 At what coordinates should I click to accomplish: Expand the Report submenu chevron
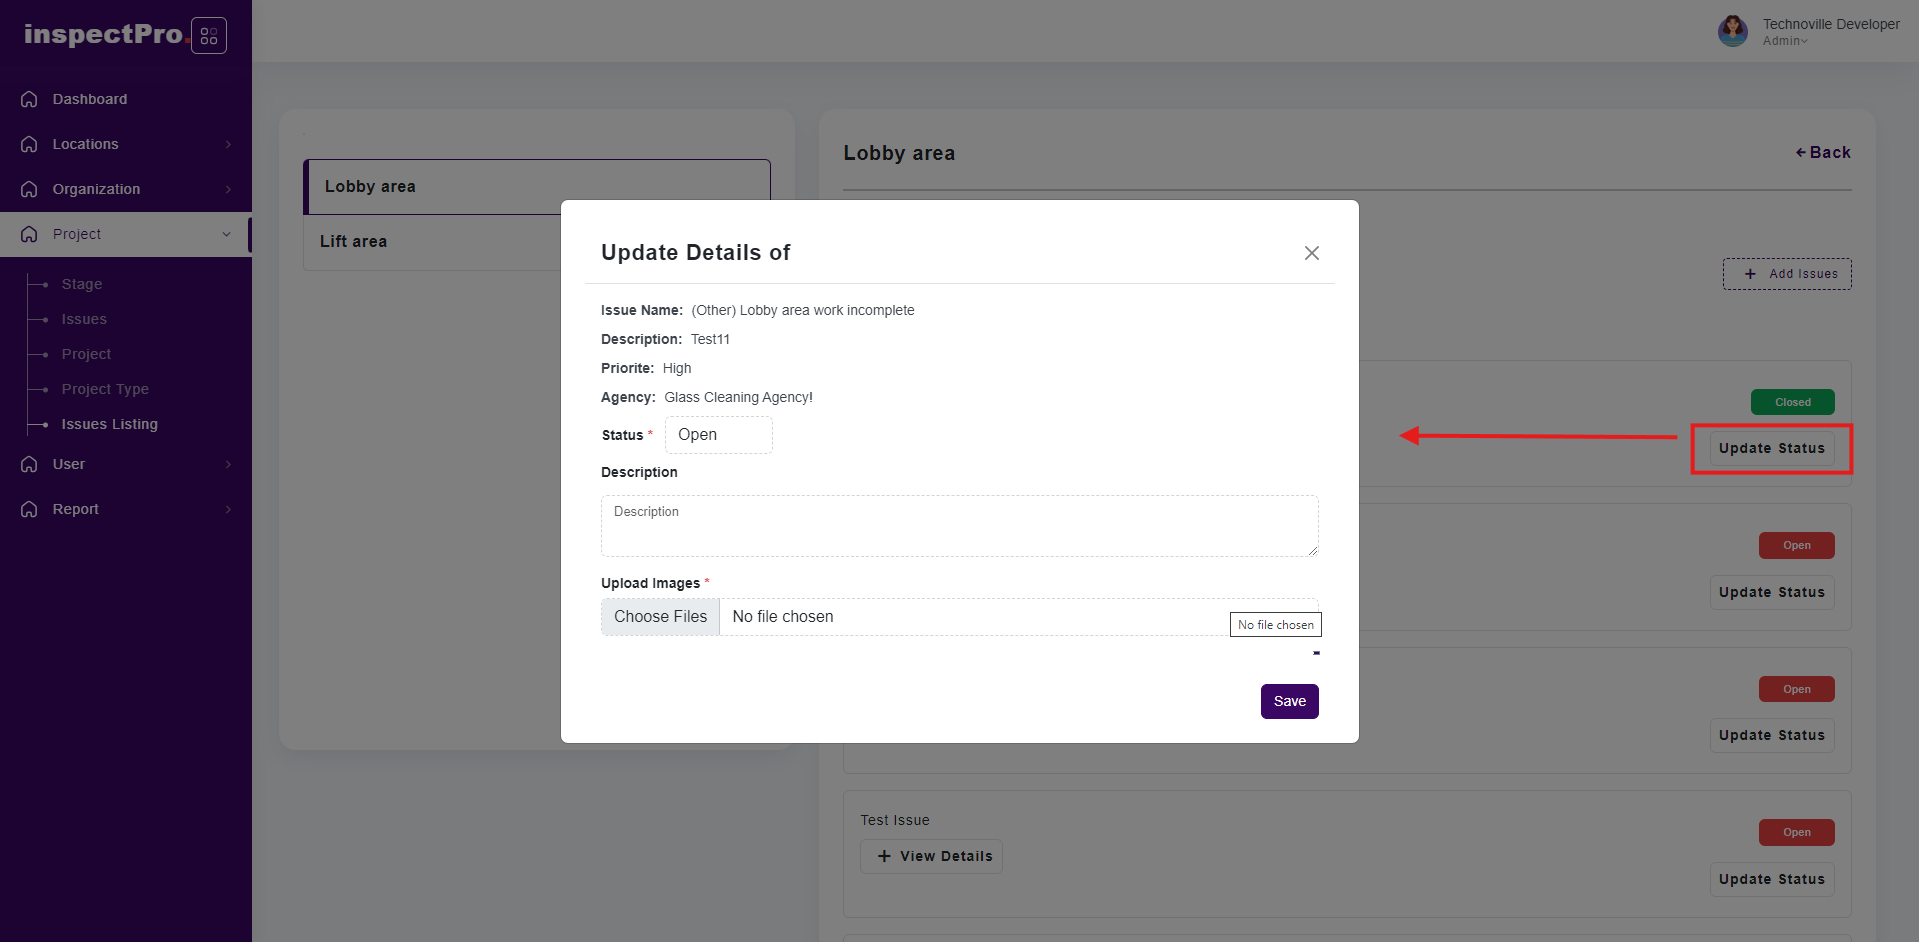pos(228,510)
